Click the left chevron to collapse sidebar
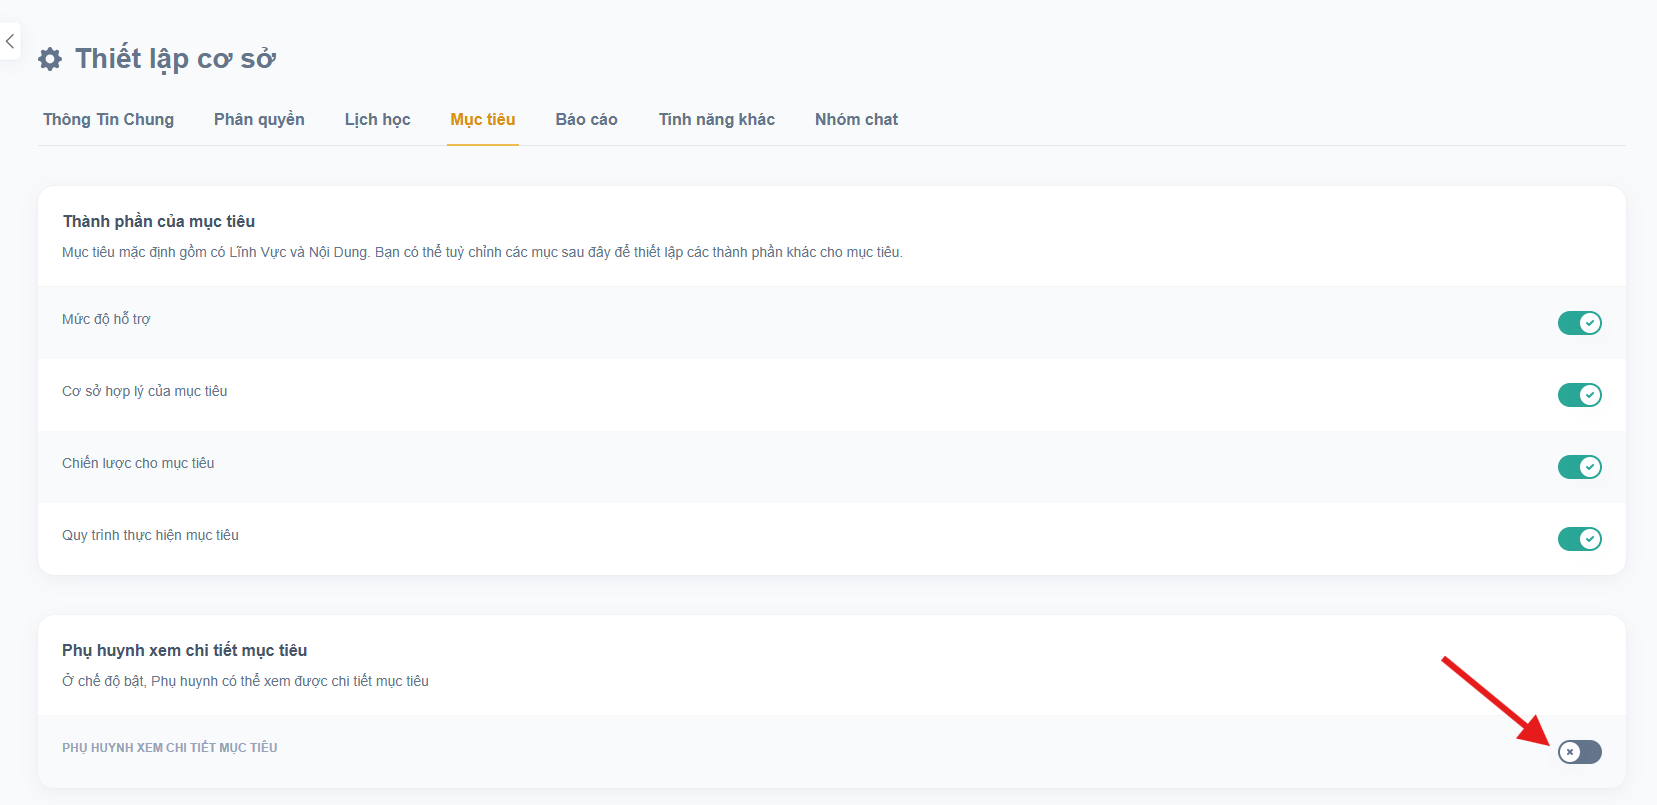Viewport: 1657px width, 805px height. (x=9, y=41)
